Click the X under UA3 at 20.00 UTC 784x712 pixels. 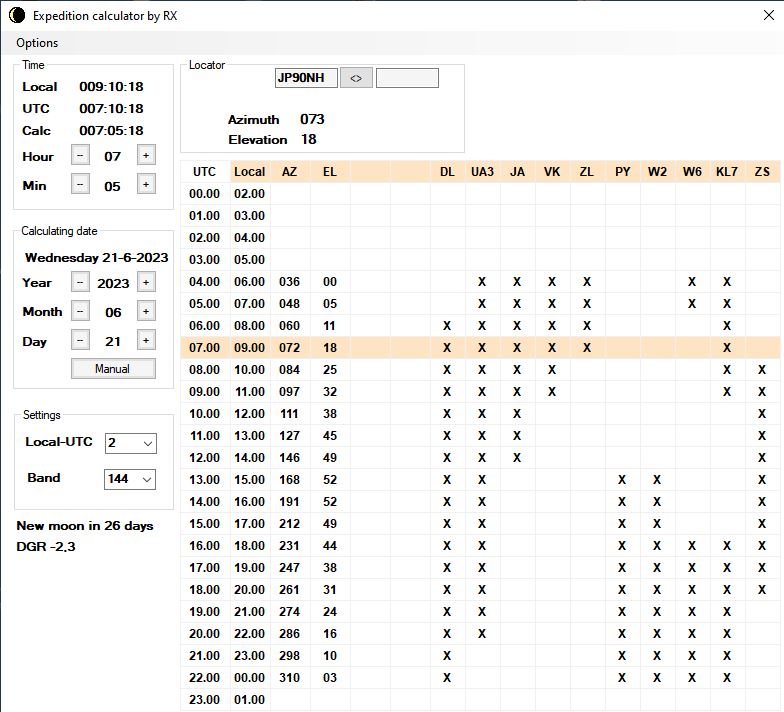[x=482, y=634]
